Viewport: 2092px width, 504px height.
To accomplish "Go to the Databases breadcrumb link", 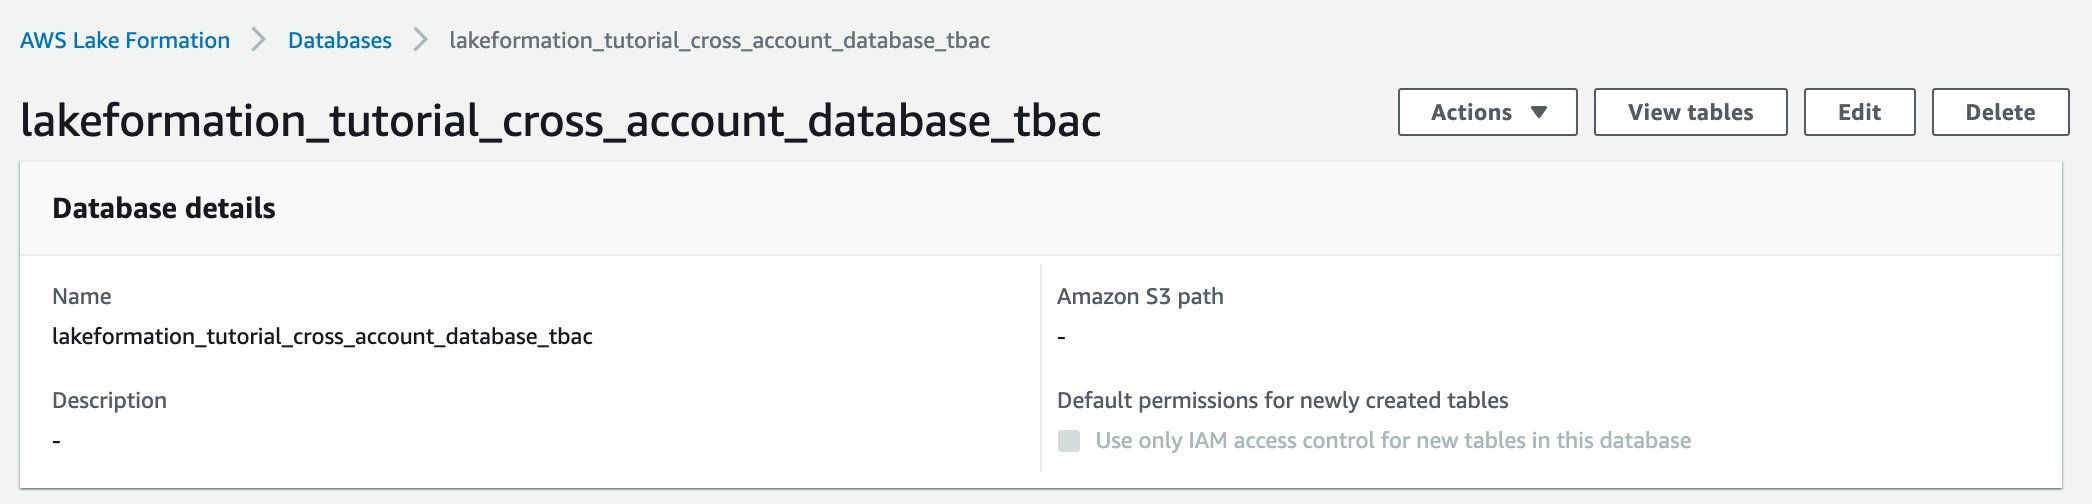I will point(340,40).
